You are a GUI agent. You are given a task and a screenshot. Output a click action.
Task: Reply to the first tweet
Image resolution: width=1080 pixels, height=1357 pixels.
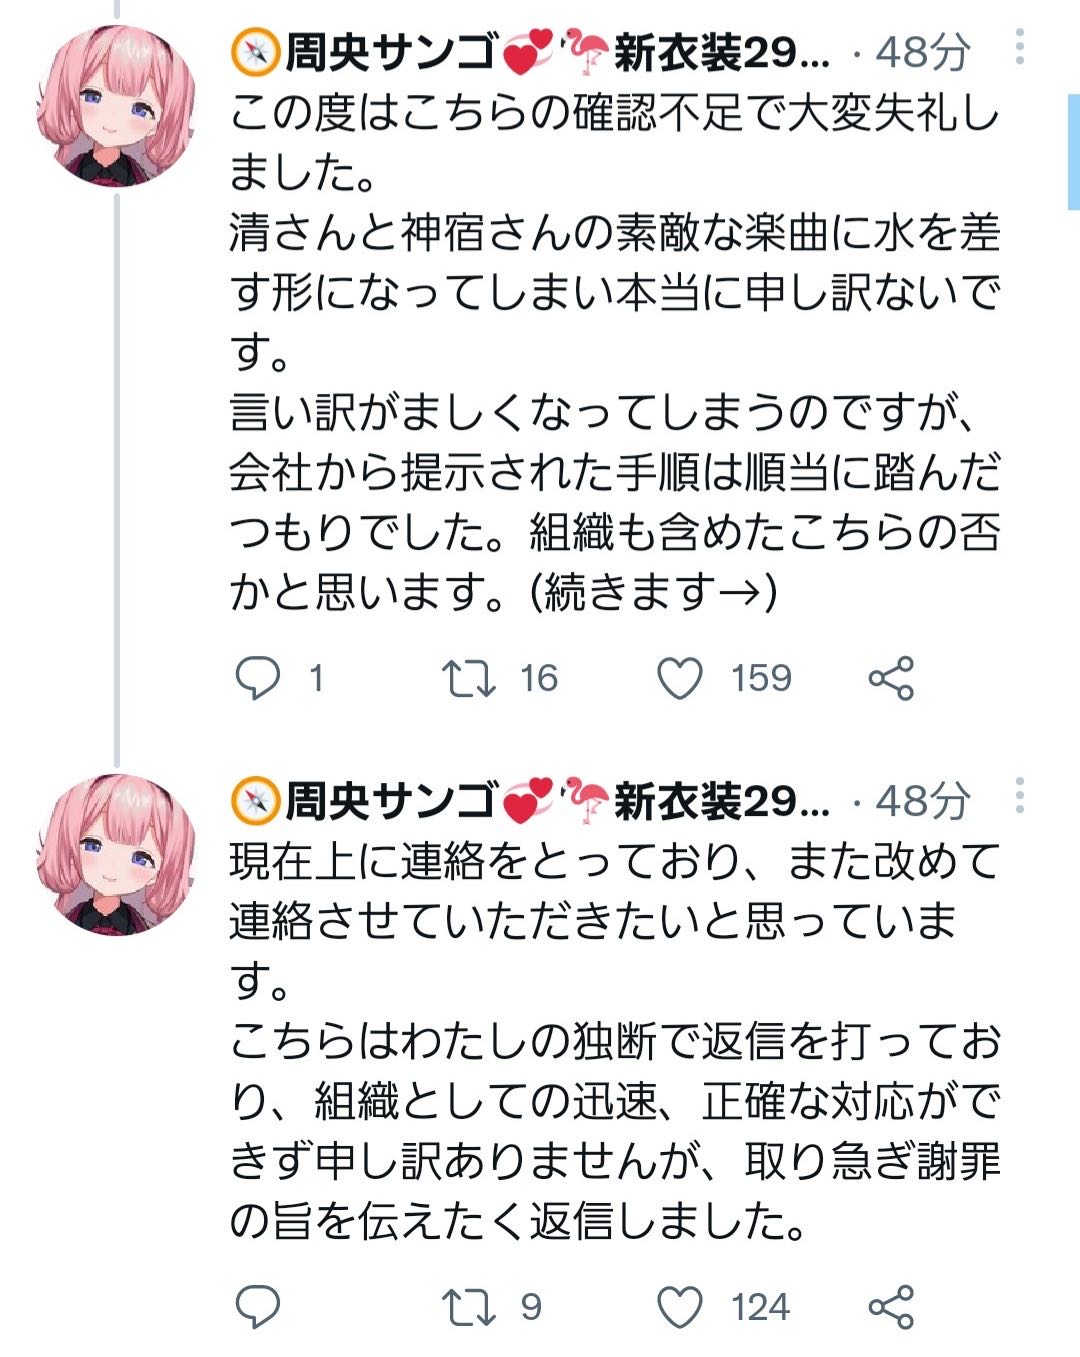(257, 679)
